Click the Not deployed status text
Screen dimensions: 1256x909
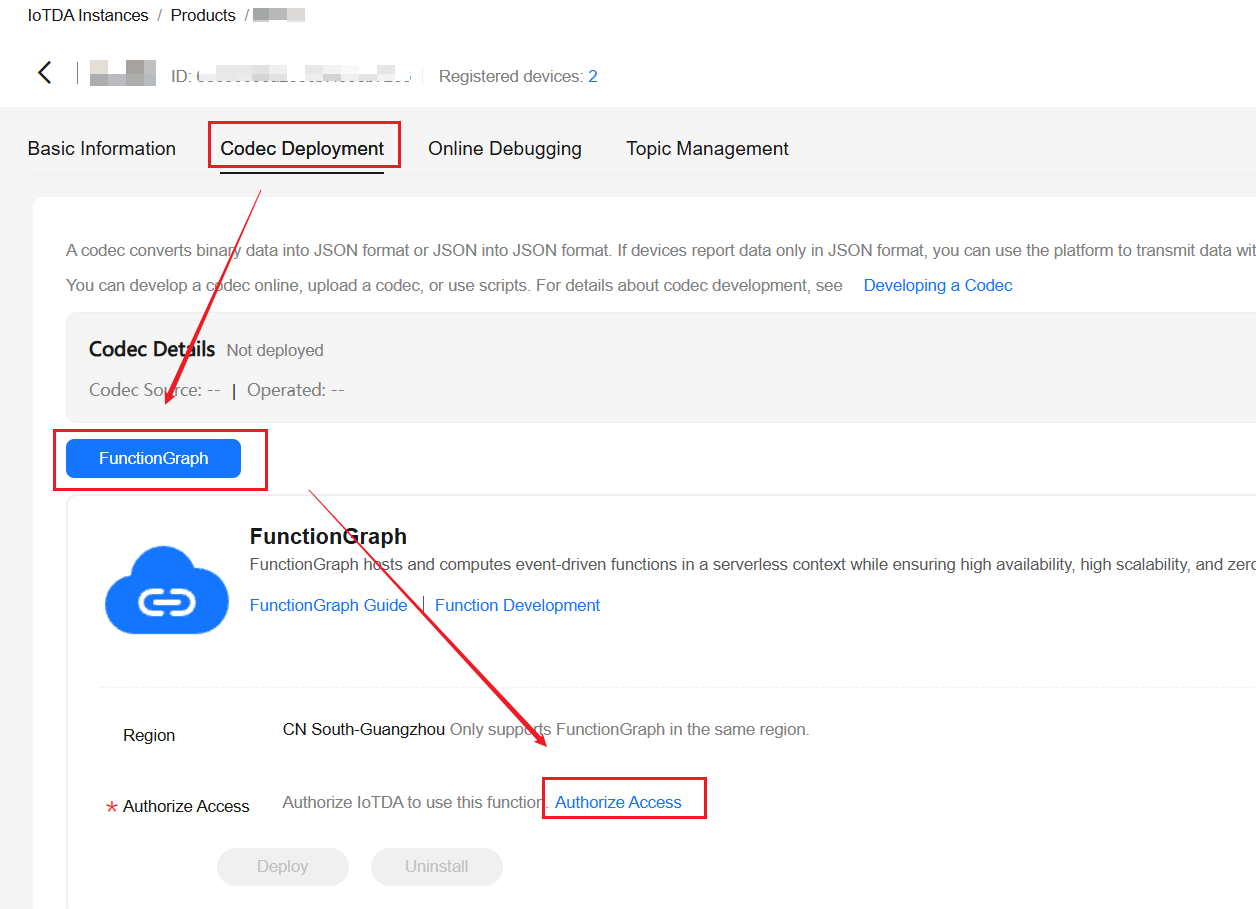(x=275, y=350)
